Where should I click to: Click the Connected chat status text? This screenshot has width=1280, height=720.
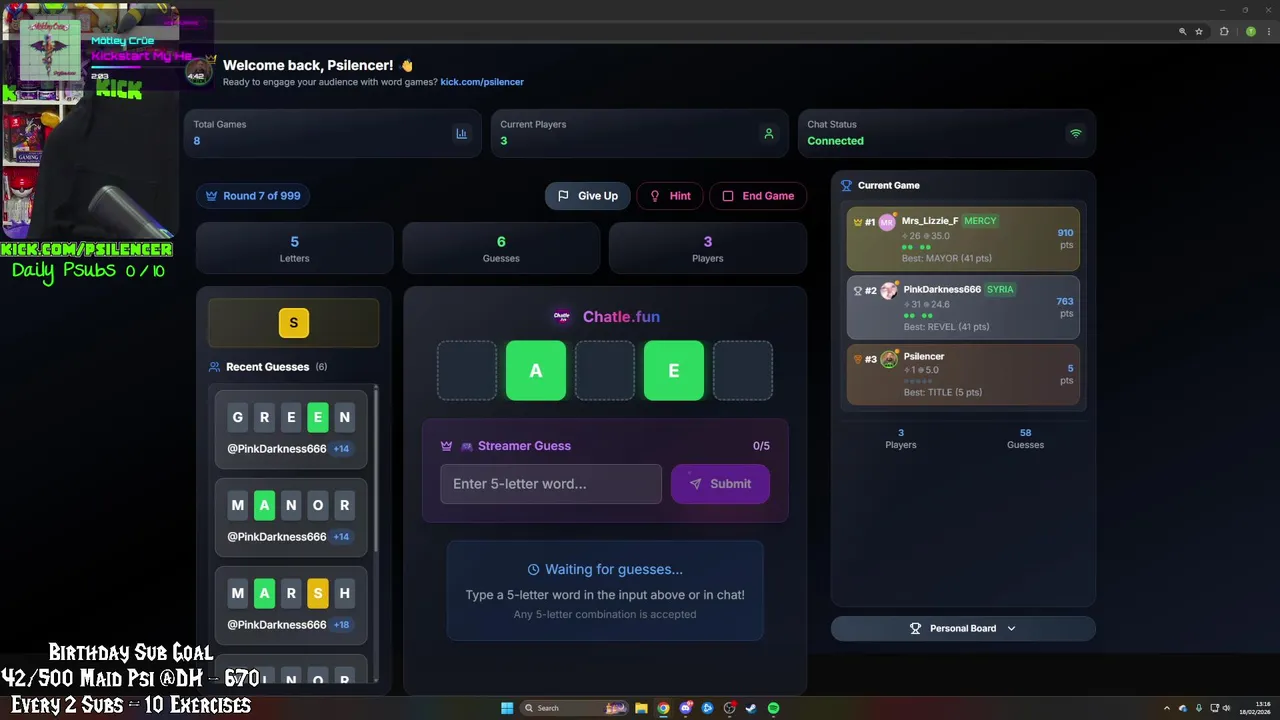[835, 141]
